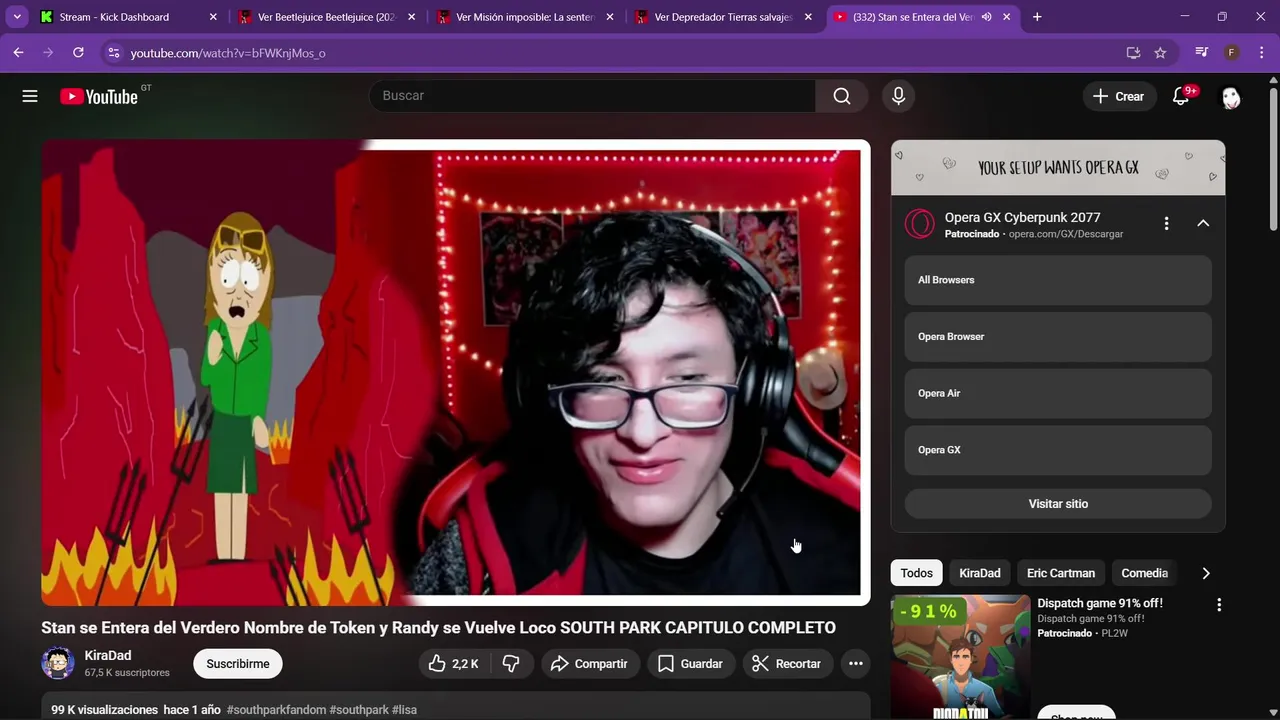Viewport: 1280px width, 720px height.
Task: Go back in browser history
Action: [18, 52]
